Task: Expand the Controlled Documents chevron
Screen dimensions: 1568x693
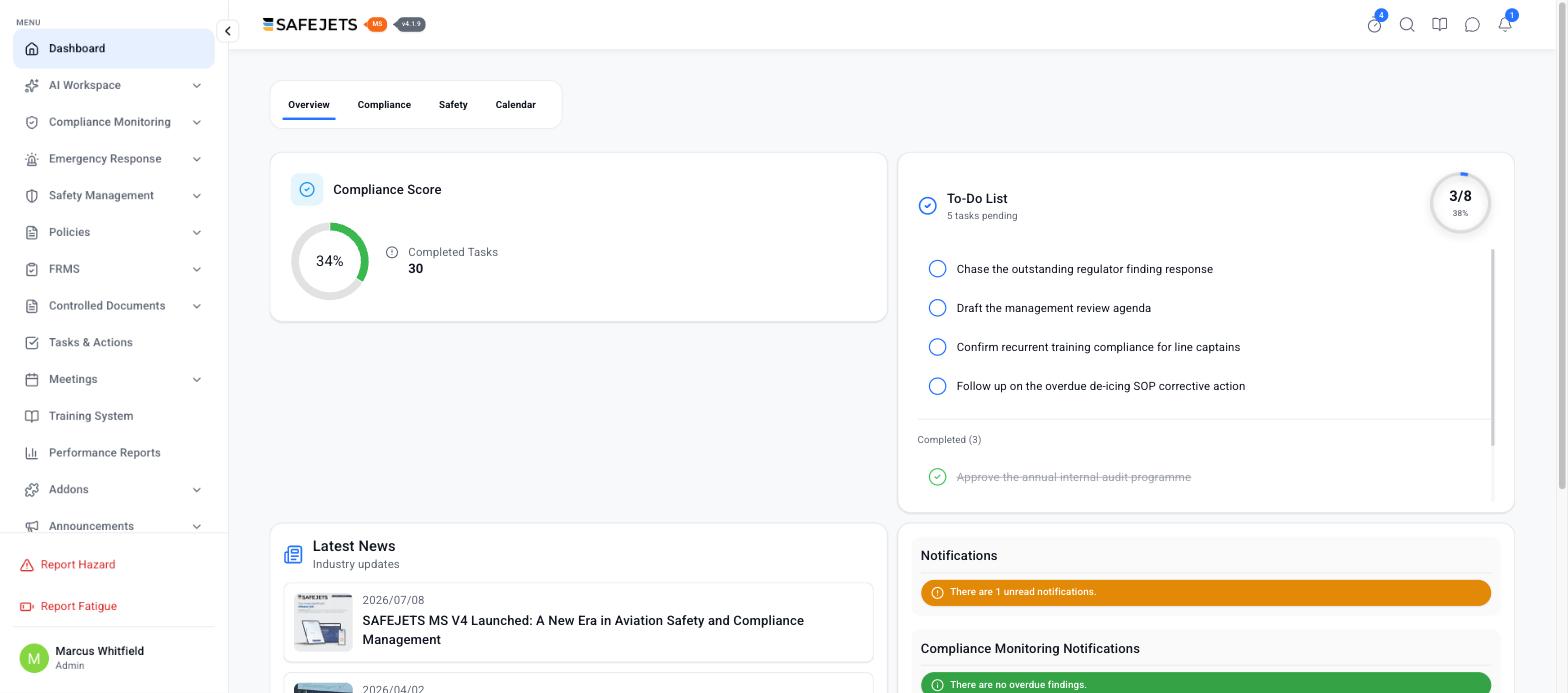Action: click(x=197, y=306)
